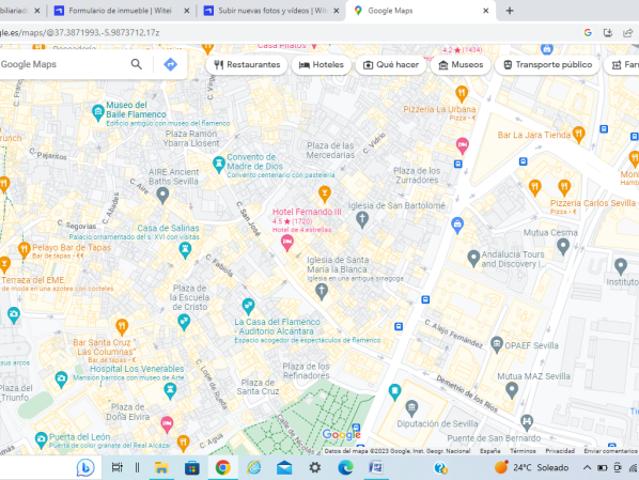Screen dimensions: 639x480
Task: Select the Convento de Madre de Dios pin
Action: click(x=219, y=164)
